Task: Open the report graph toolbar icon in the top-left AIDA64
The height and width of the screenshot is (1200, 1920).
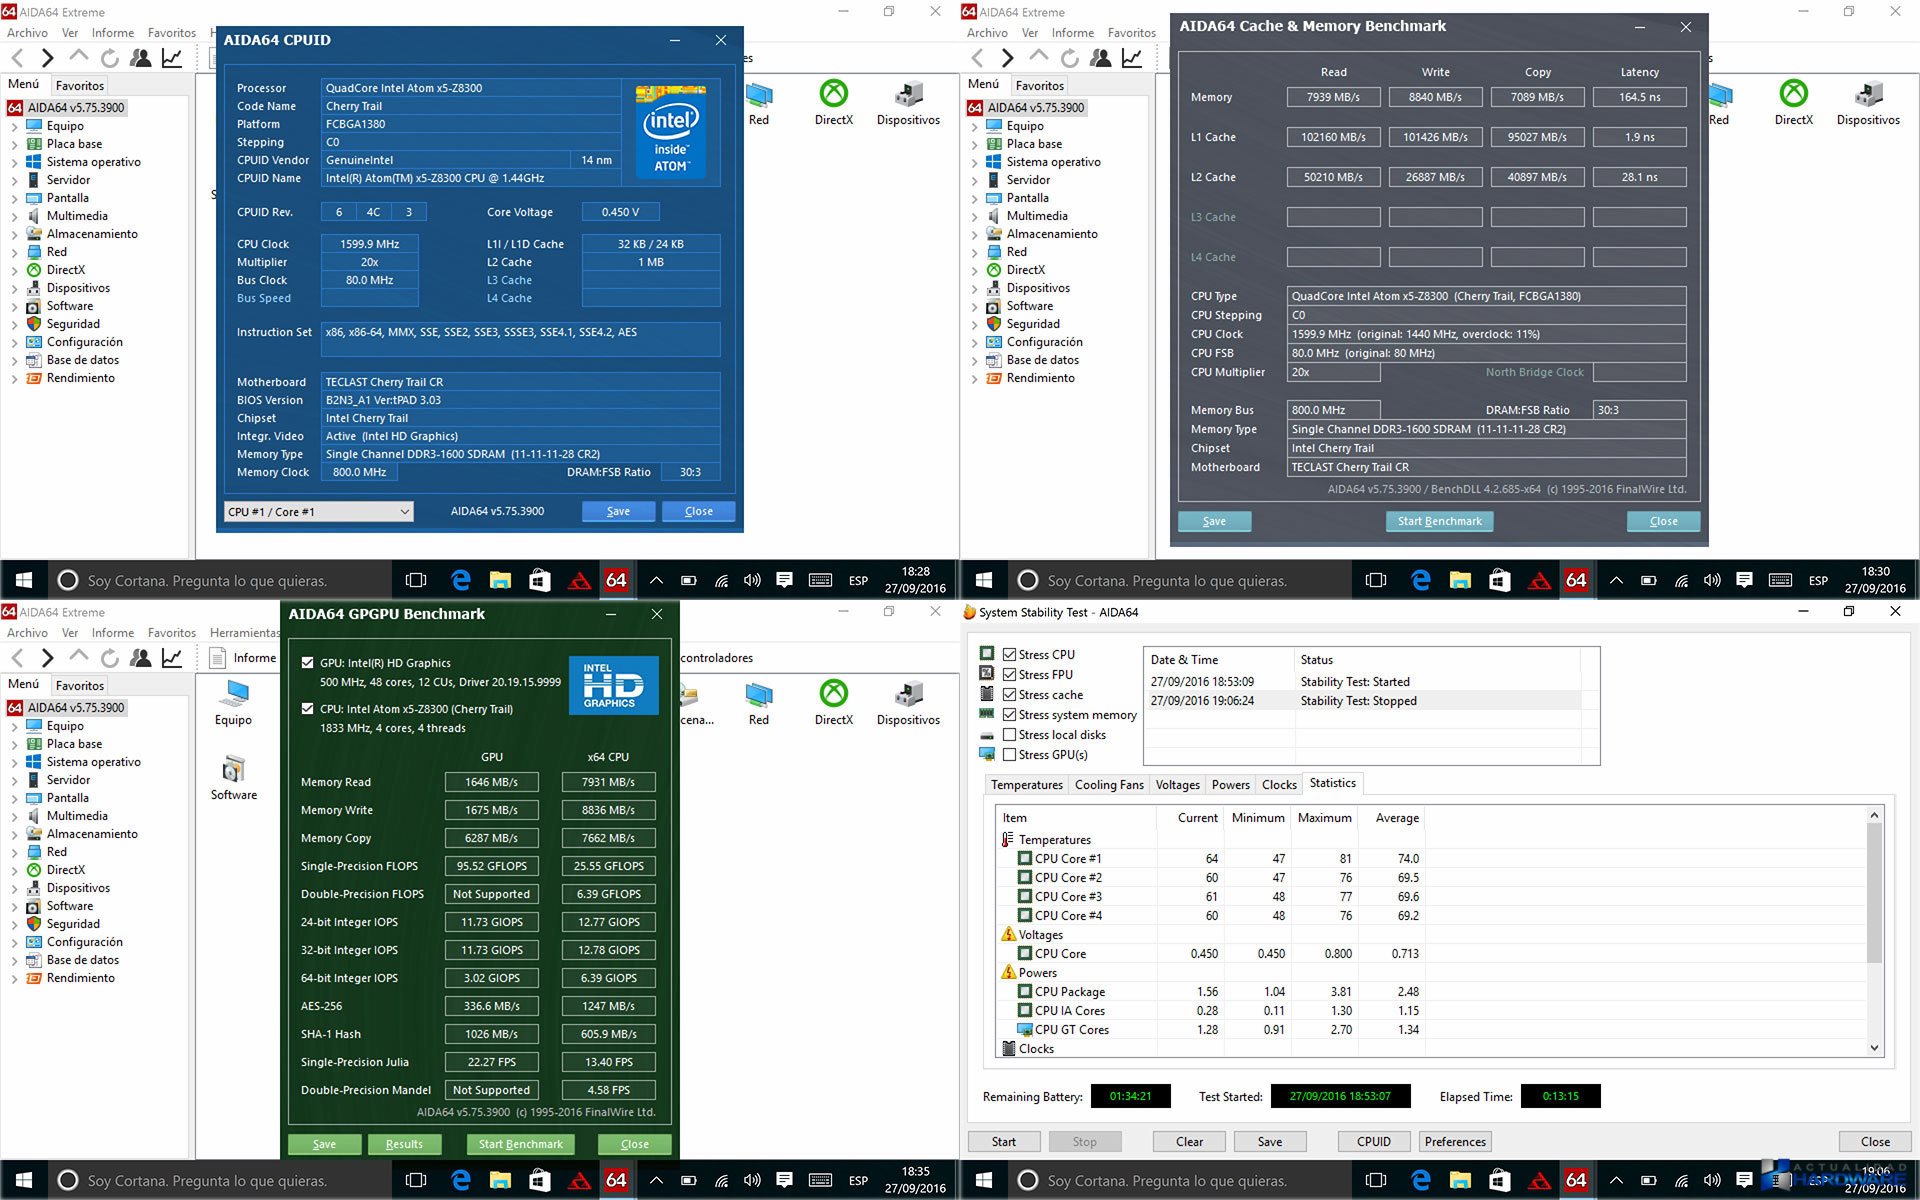Action: click(x=172, y=58)
